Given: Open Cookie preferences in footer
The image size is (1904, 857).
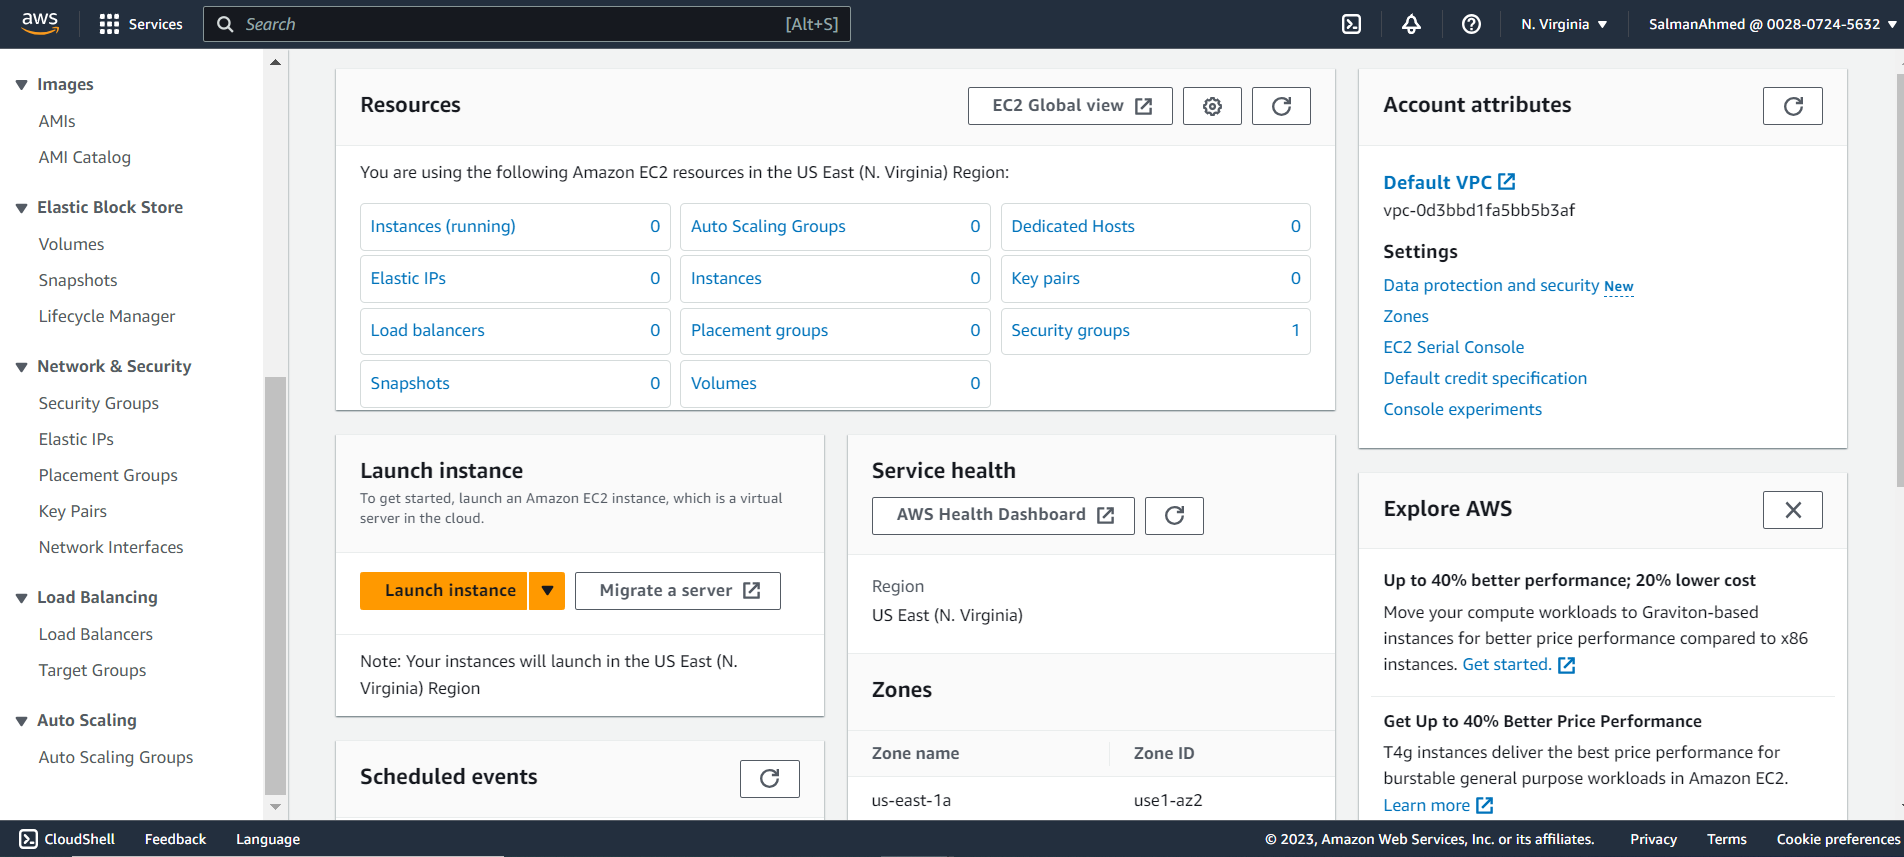Looking at the screenshot, I should click(1838, 839).
